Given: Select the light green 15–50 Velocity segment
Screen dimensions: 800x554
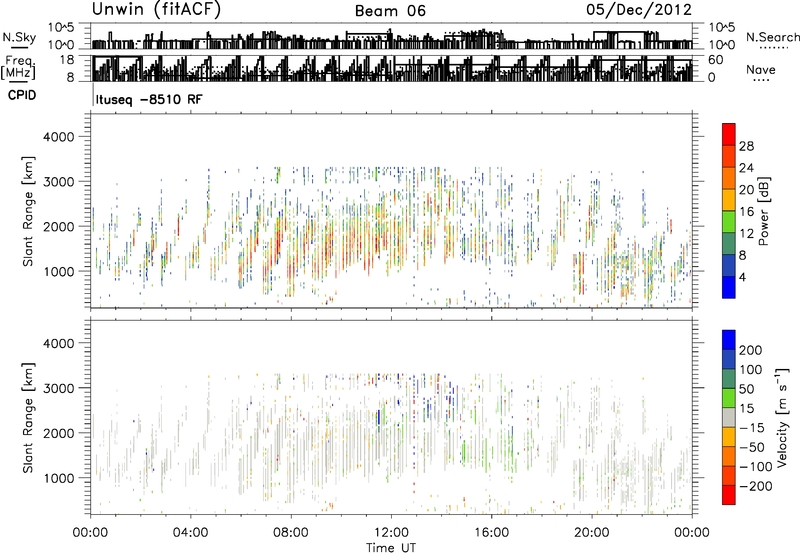Looking at the screenshot, I should point(729,398).
